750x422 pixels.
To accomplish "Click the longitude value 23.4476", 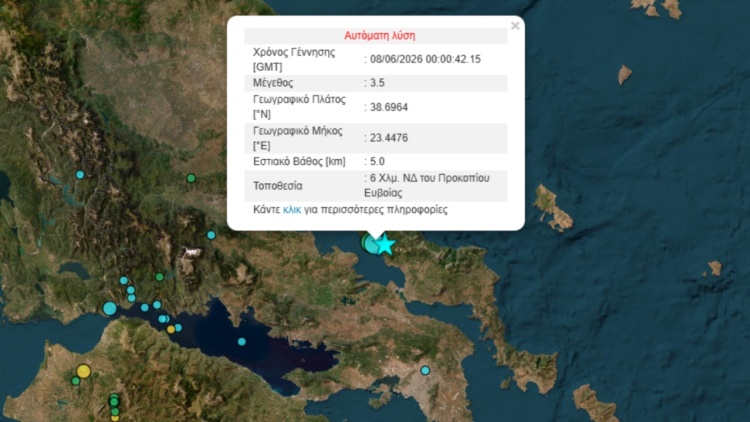I will (x=389, y=138).
